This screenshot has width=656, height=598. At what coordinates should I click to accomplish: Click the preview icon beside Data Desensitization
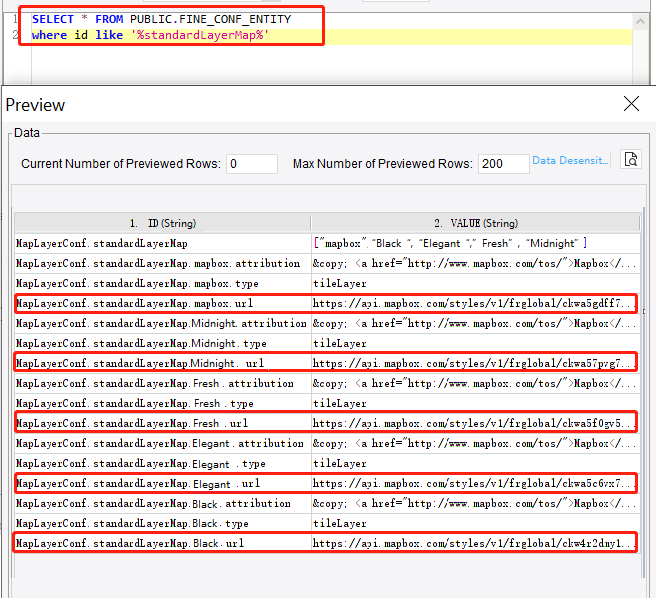[x=630, y=160]
